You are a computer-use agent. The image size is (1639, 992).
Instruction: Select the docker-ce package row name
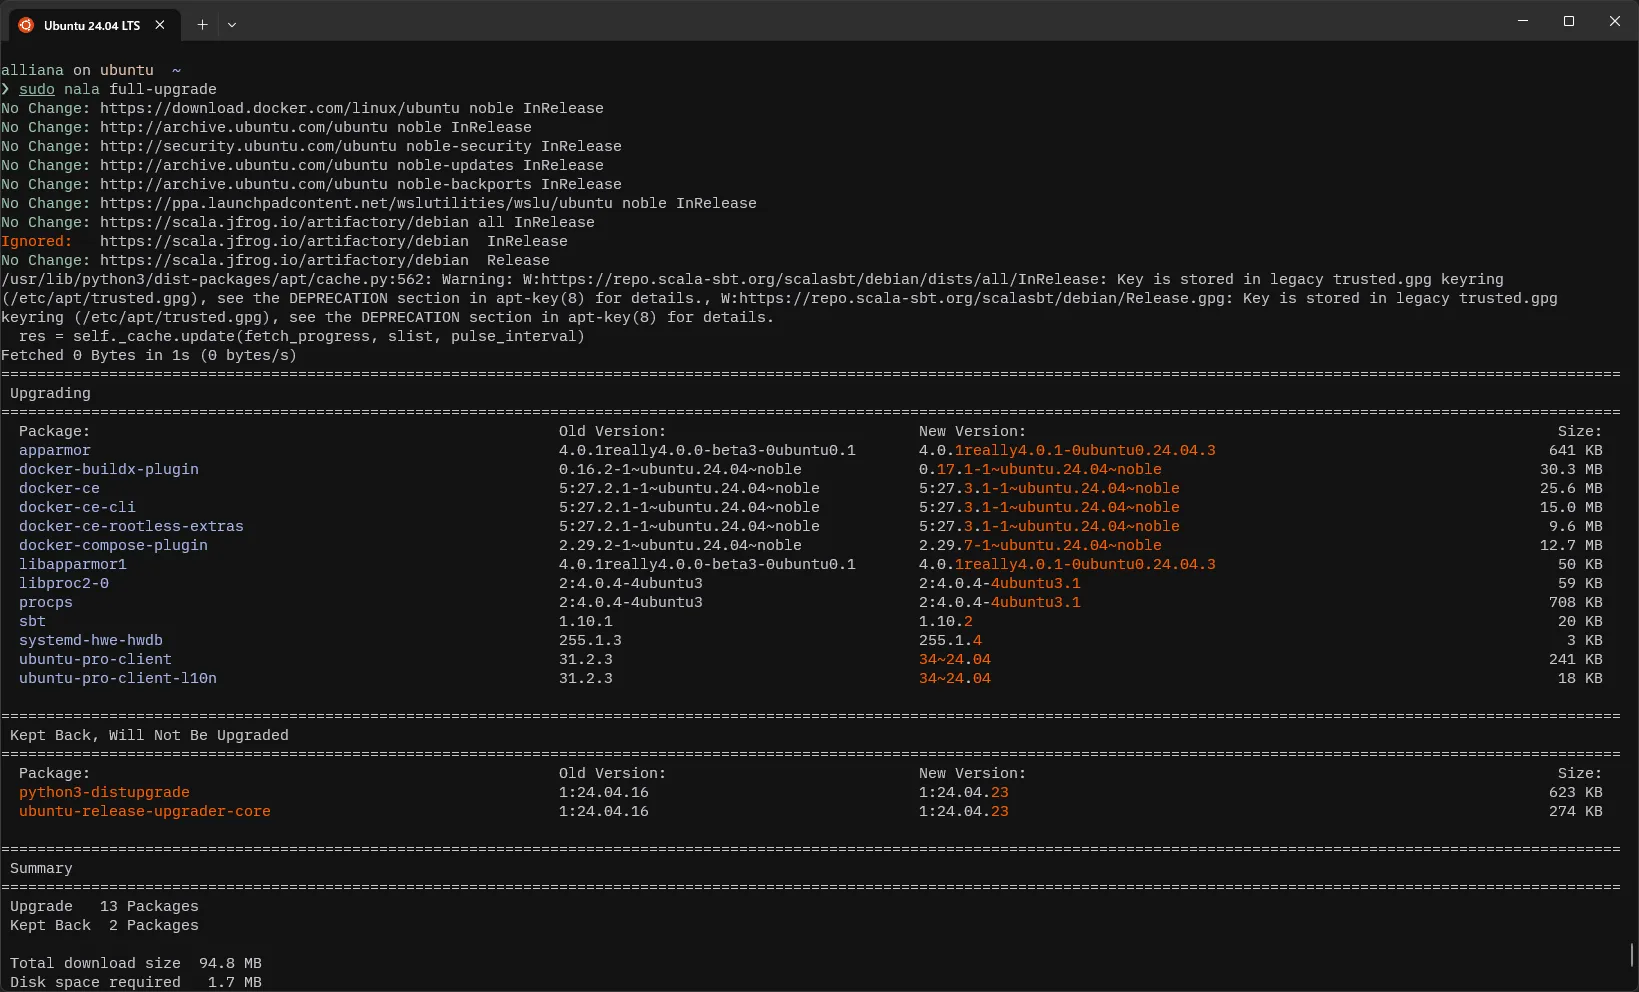(59, 488)
